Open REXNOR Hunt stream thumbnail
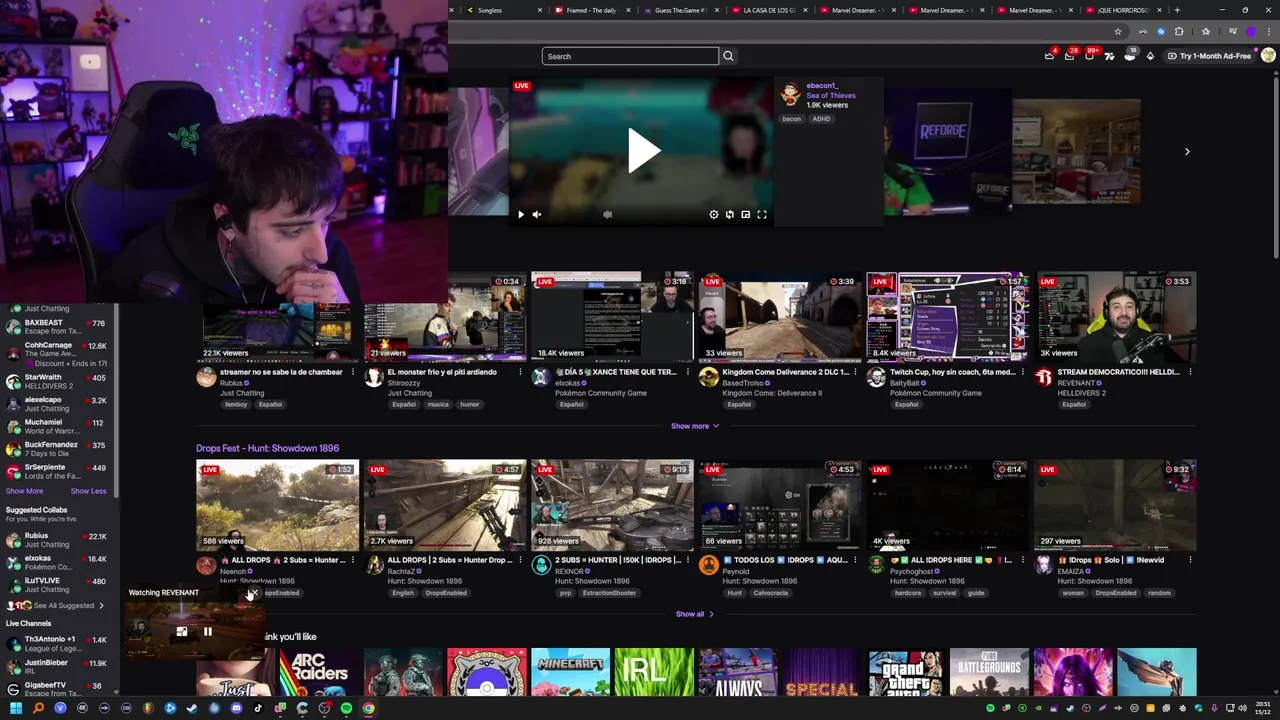This screenshot has width=1280, height=720. (x=612, y=505)
